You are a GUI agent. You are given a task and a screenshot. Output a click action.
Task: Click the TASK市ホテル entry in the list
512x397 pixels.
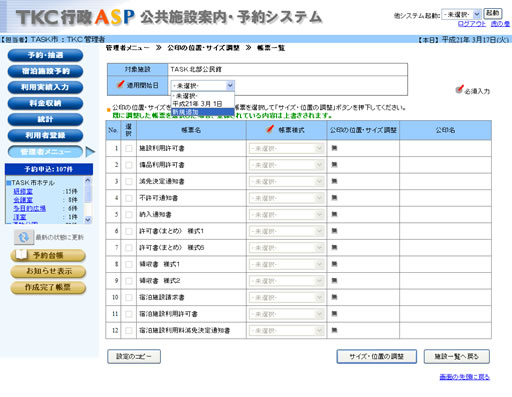[33, 183]
